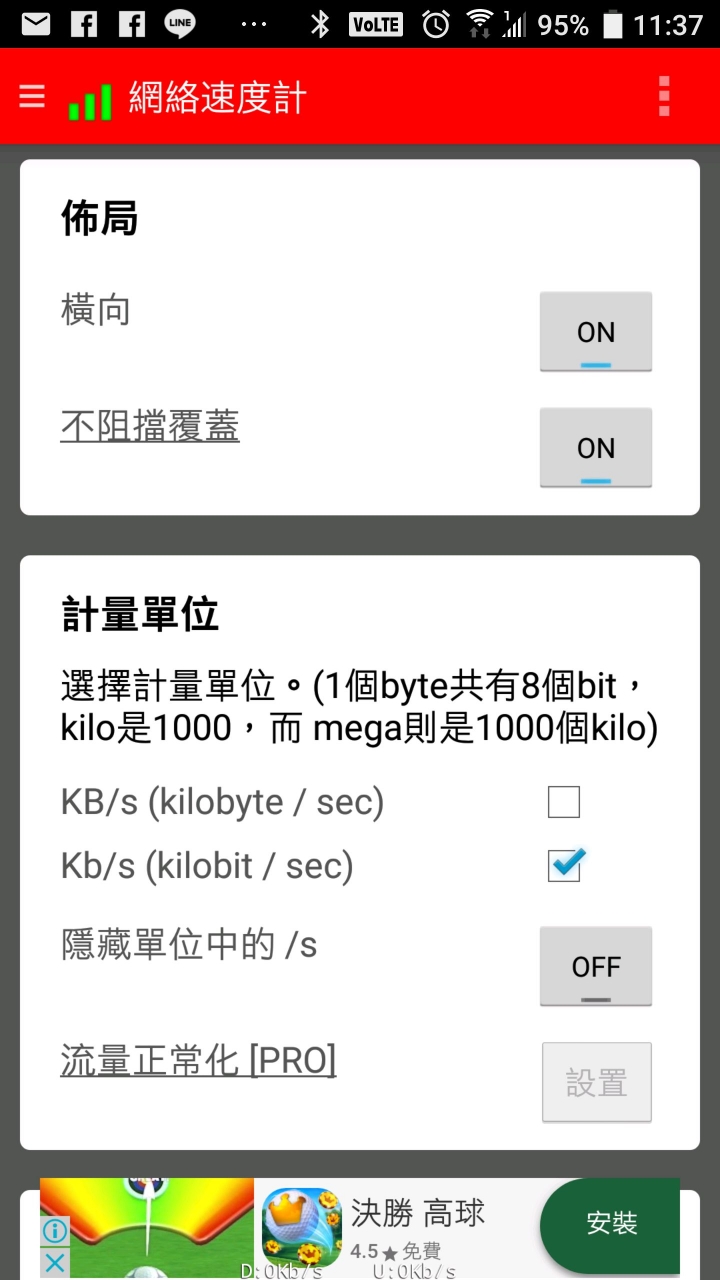Screen dimensions: 720x1280
Task: Toggle 隱藏單位中的 /s OFF switch
Action: pyautogui.click(x=596, y=966)
